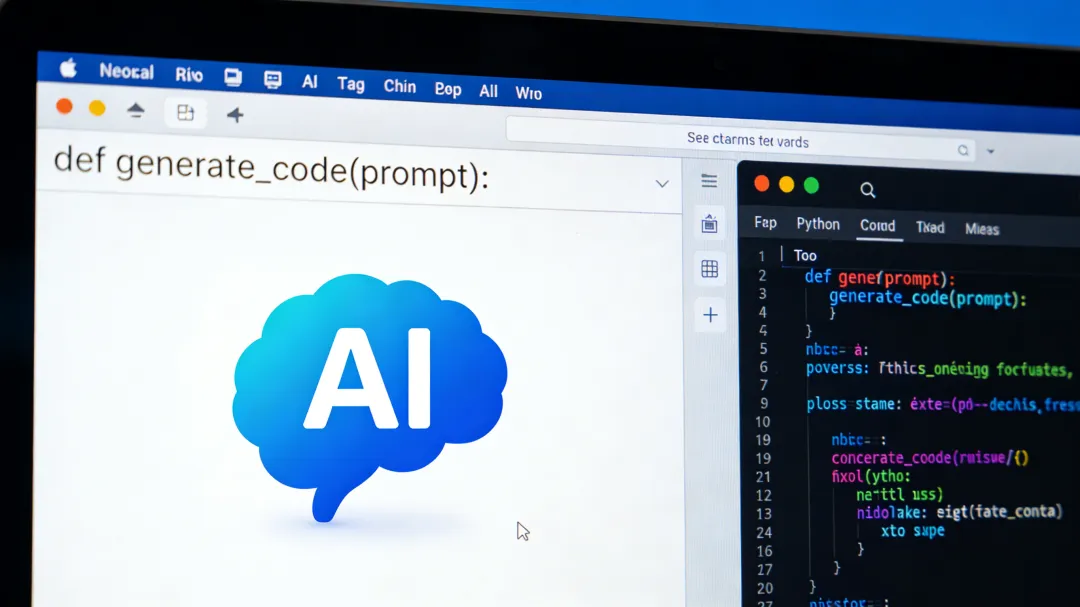Viewport: 1080px width, 607px height.
Task: Click the red close button of code window
Action: click(x=762, y=184)
